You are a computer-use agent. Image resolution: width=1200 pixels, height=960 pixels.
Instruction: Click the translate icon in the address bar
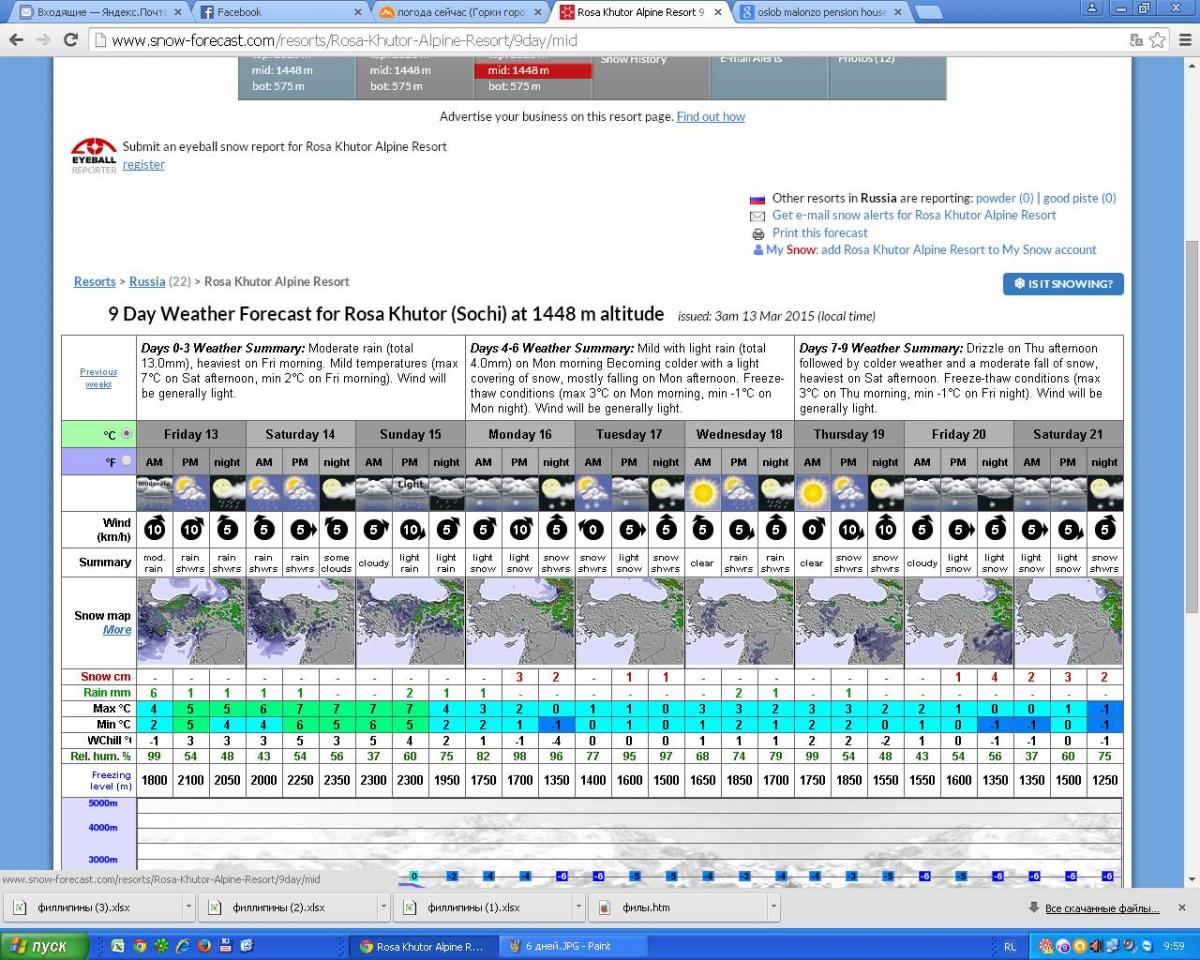[x=1136, y=40]
